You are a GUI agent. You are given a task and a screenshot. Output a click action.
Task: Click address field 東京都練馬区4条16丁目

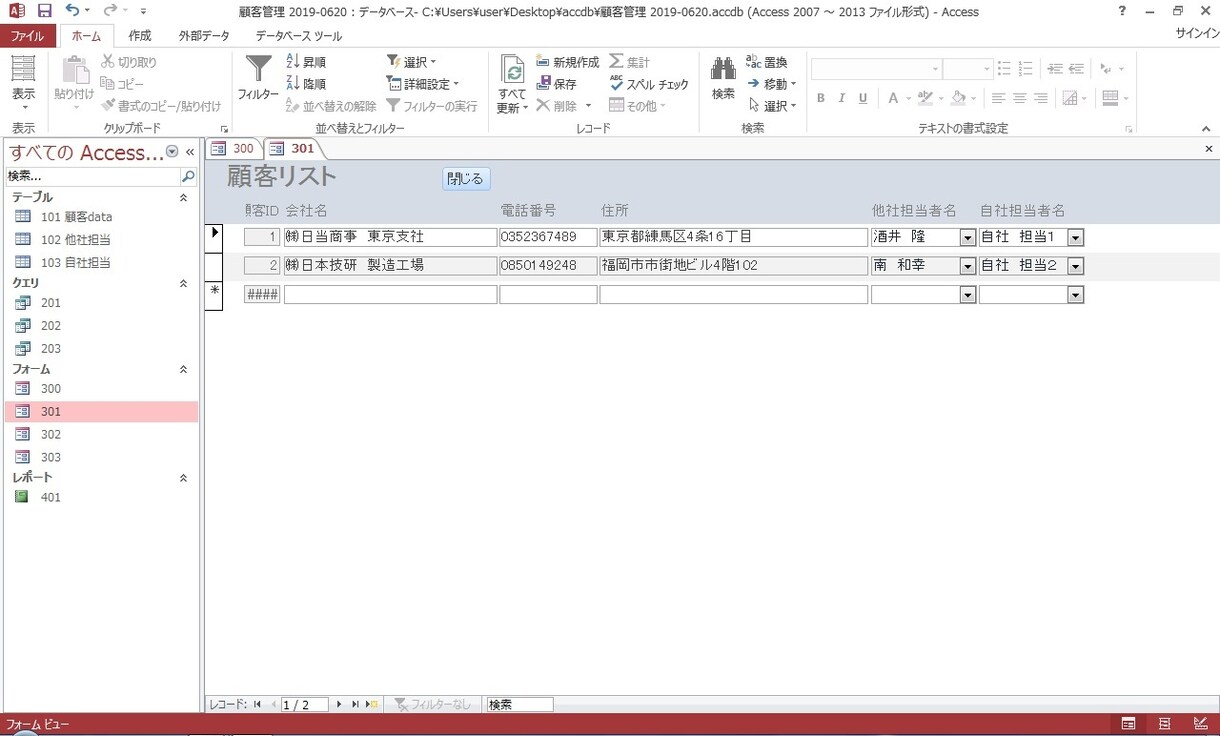(734, 238)
